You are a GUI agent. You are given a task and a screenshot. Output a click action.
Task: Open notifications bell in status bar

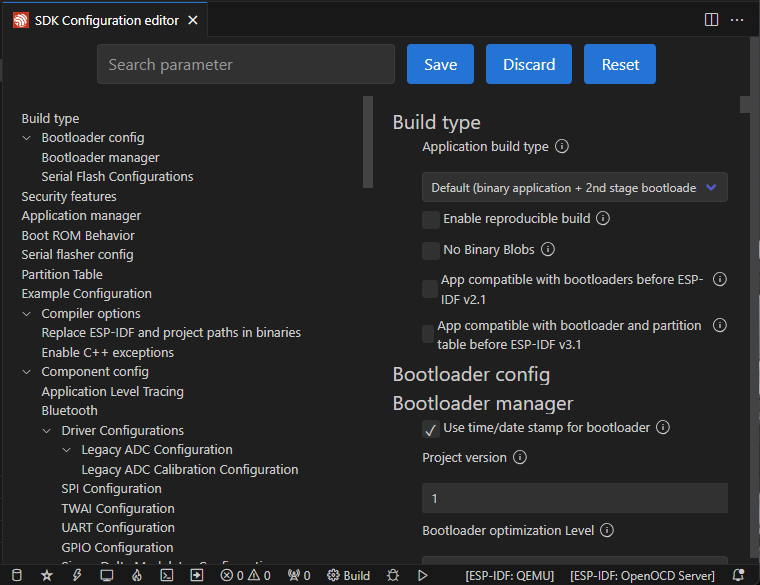pos(738,575)
